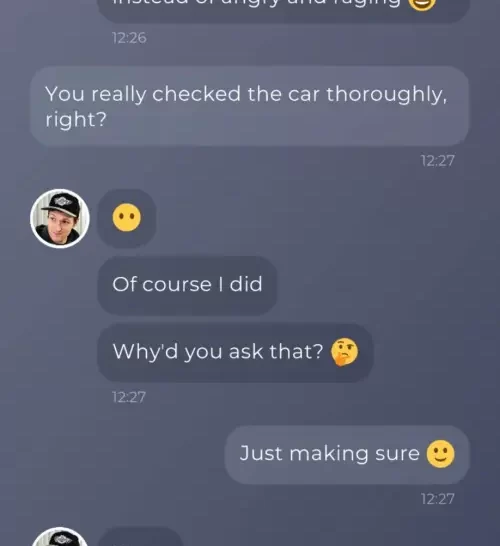This screenshot has width=500, height=546.
Task: Tap the smiley emoji in 'Just making sure'
Action: [x=440, y=454]
